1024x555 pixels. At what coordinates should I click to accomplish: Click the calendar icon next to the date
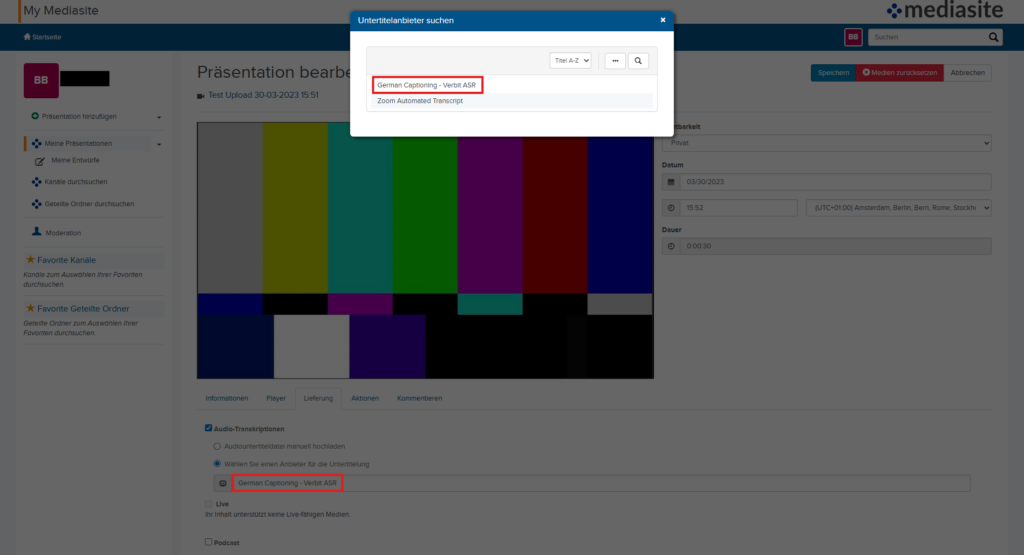pyautogui.click(x=671, y=182)
